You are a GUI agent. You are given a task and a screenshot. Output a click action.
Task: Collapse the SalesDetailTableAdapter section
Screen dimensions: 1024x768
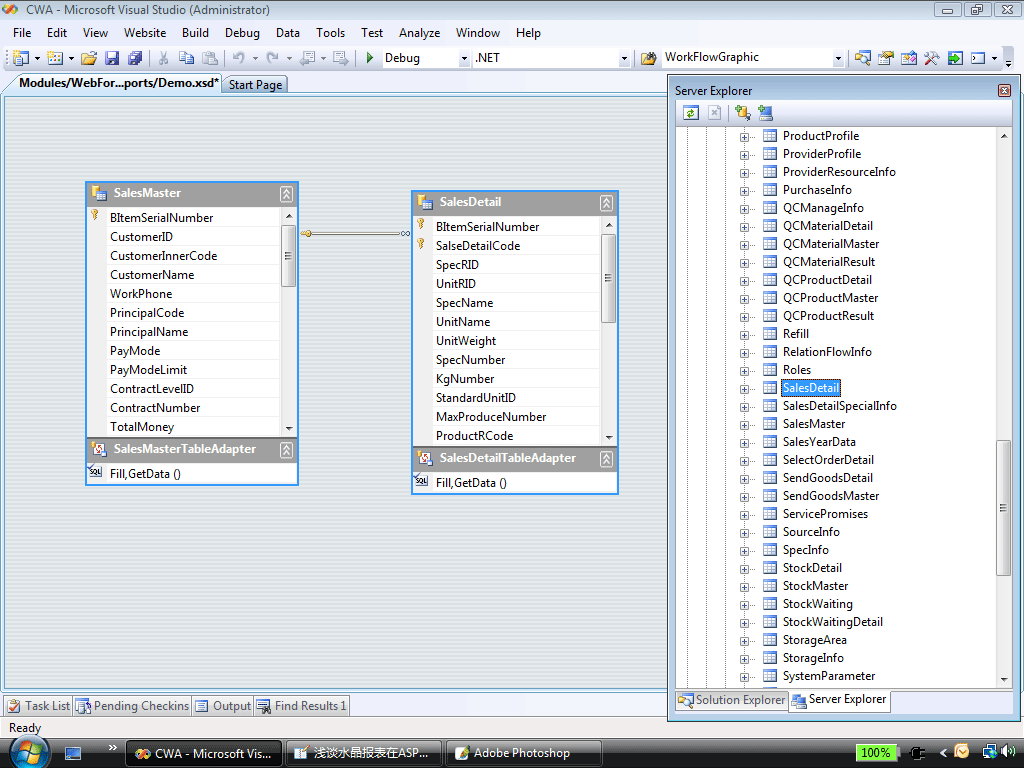[606, 458]
